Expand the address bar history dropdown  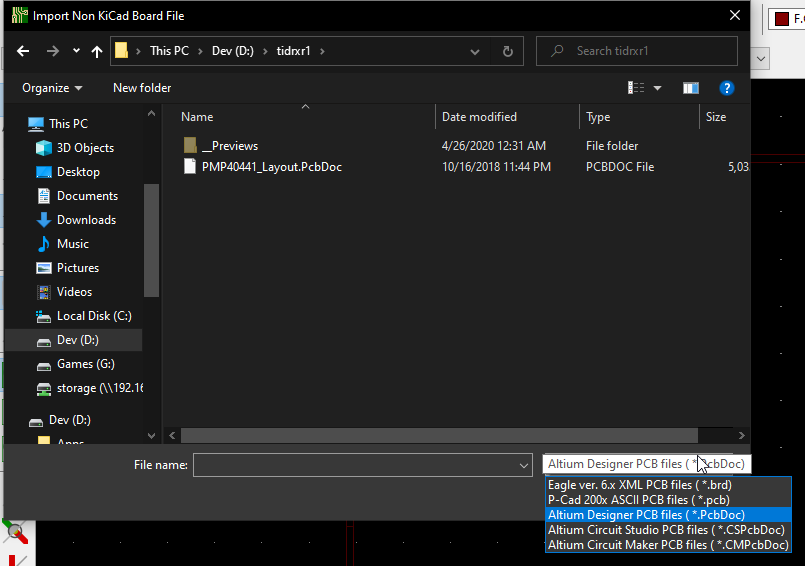[475, 51]
